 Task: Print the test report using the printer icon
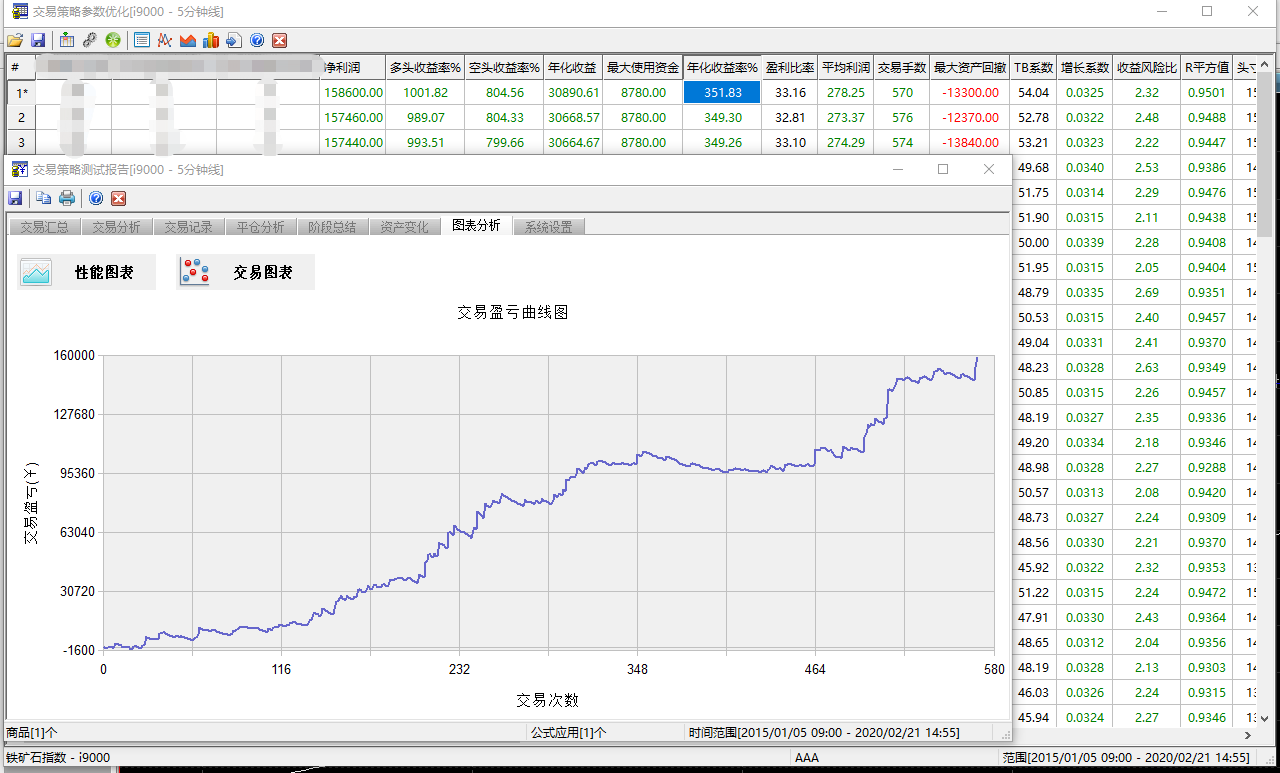pos(67,198)
